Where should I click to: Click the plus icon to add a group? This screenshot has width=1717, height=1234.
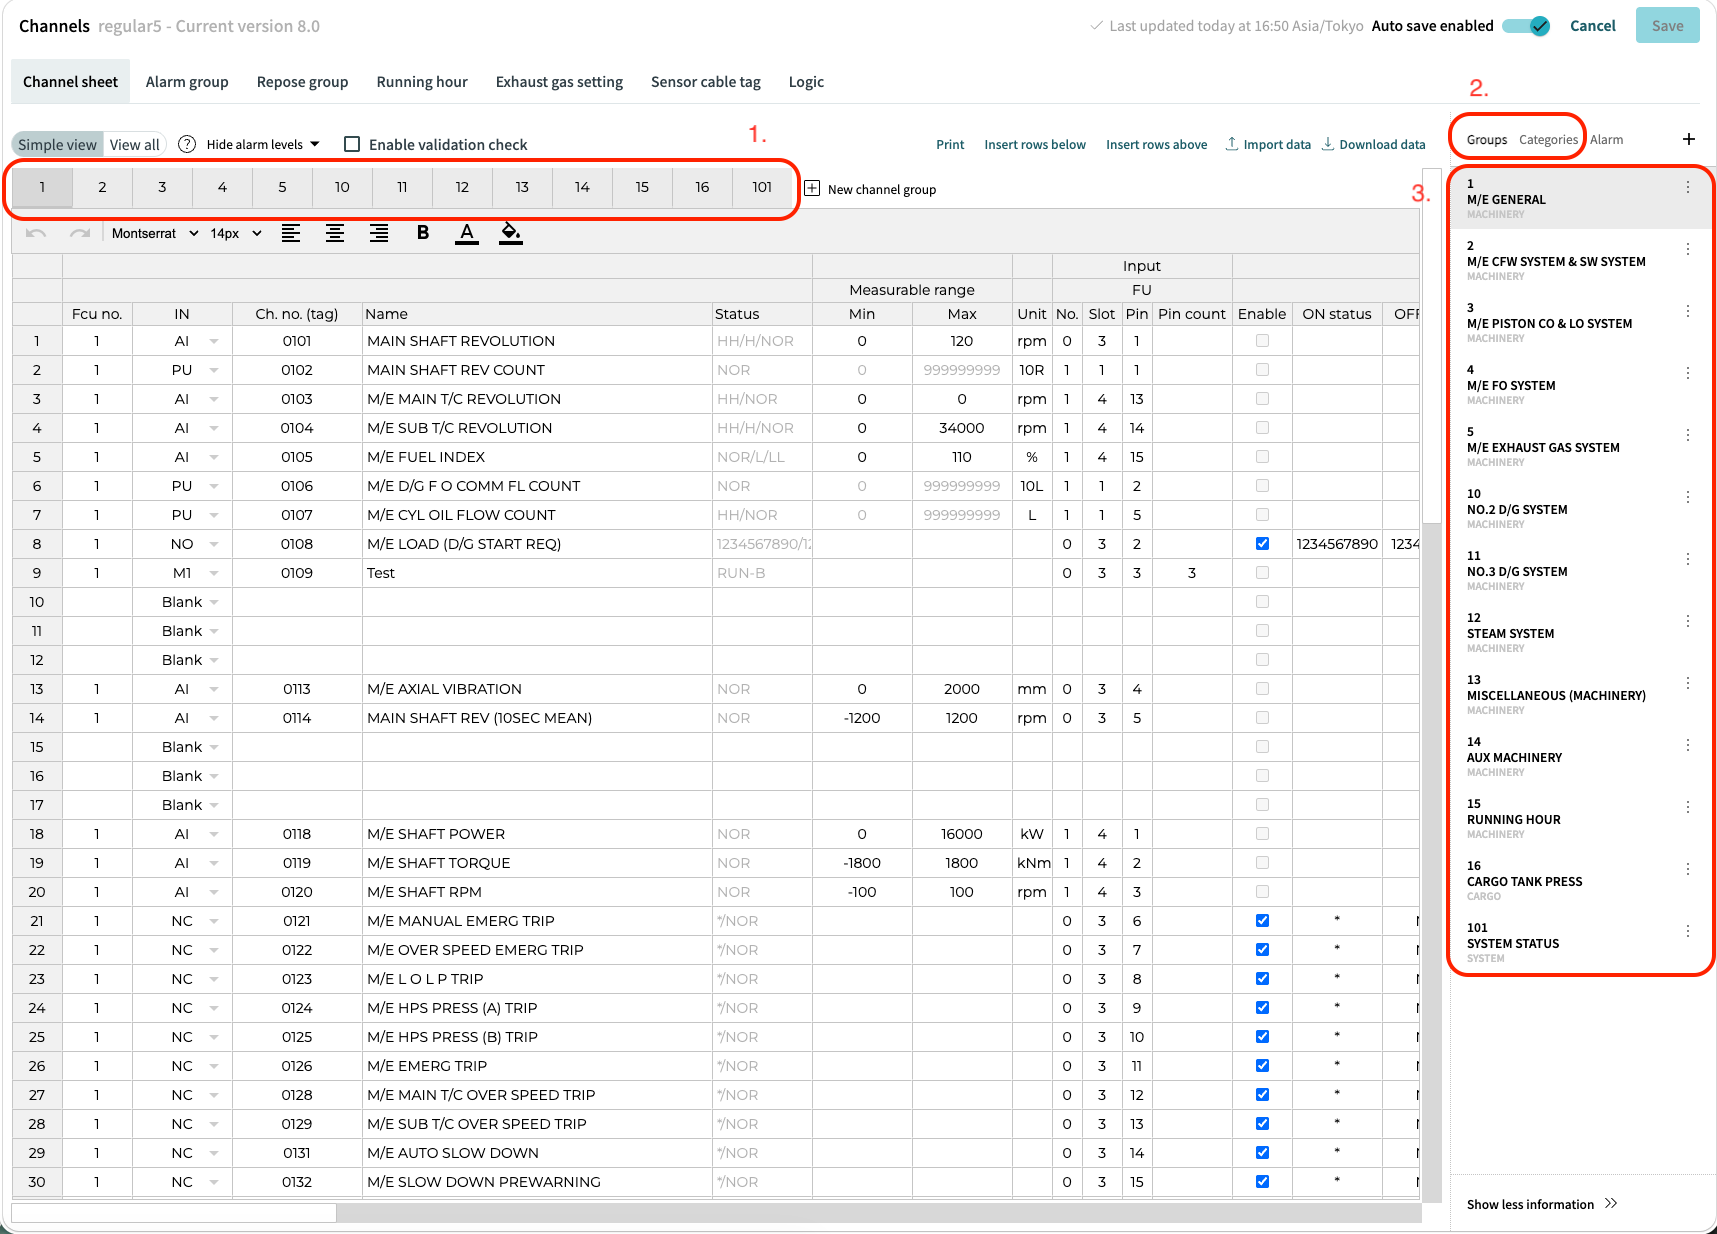(1689, 139)
